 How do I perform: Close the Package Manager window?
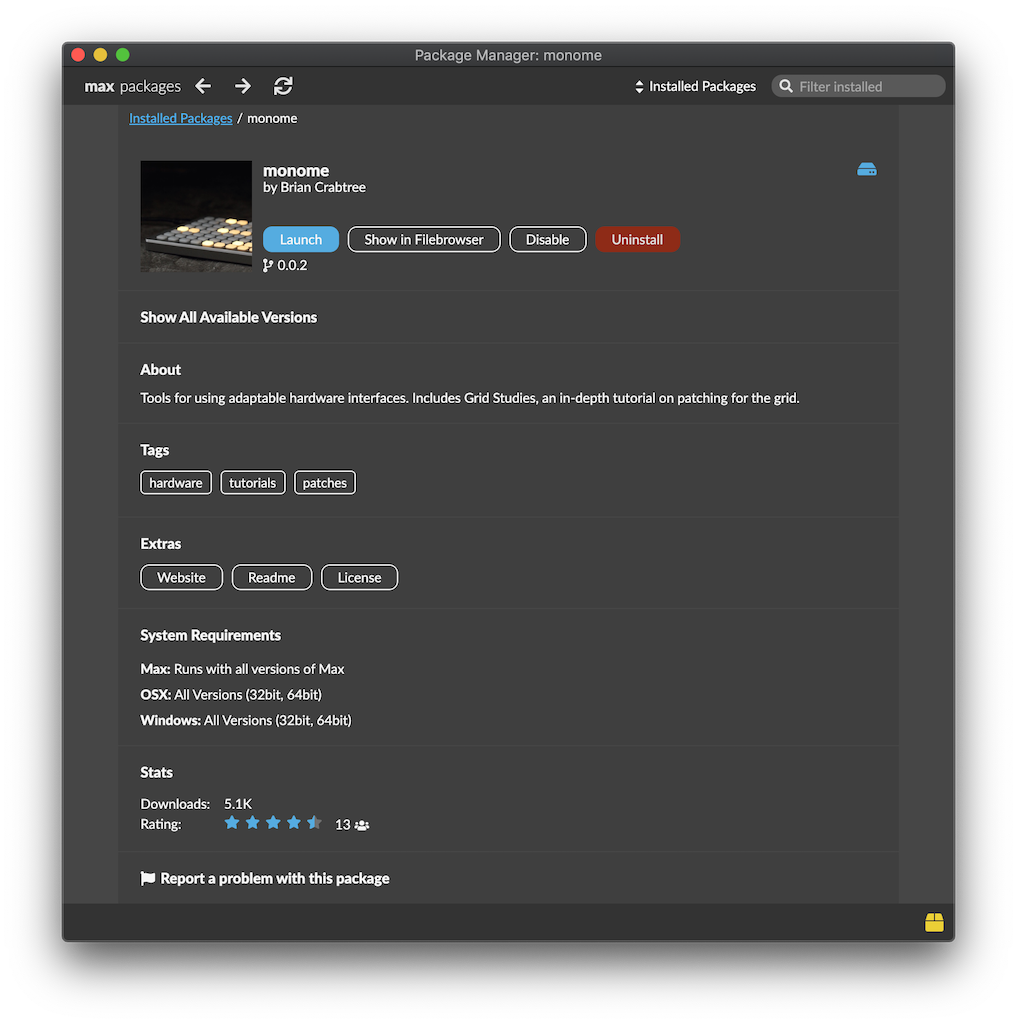click(78, 55)
